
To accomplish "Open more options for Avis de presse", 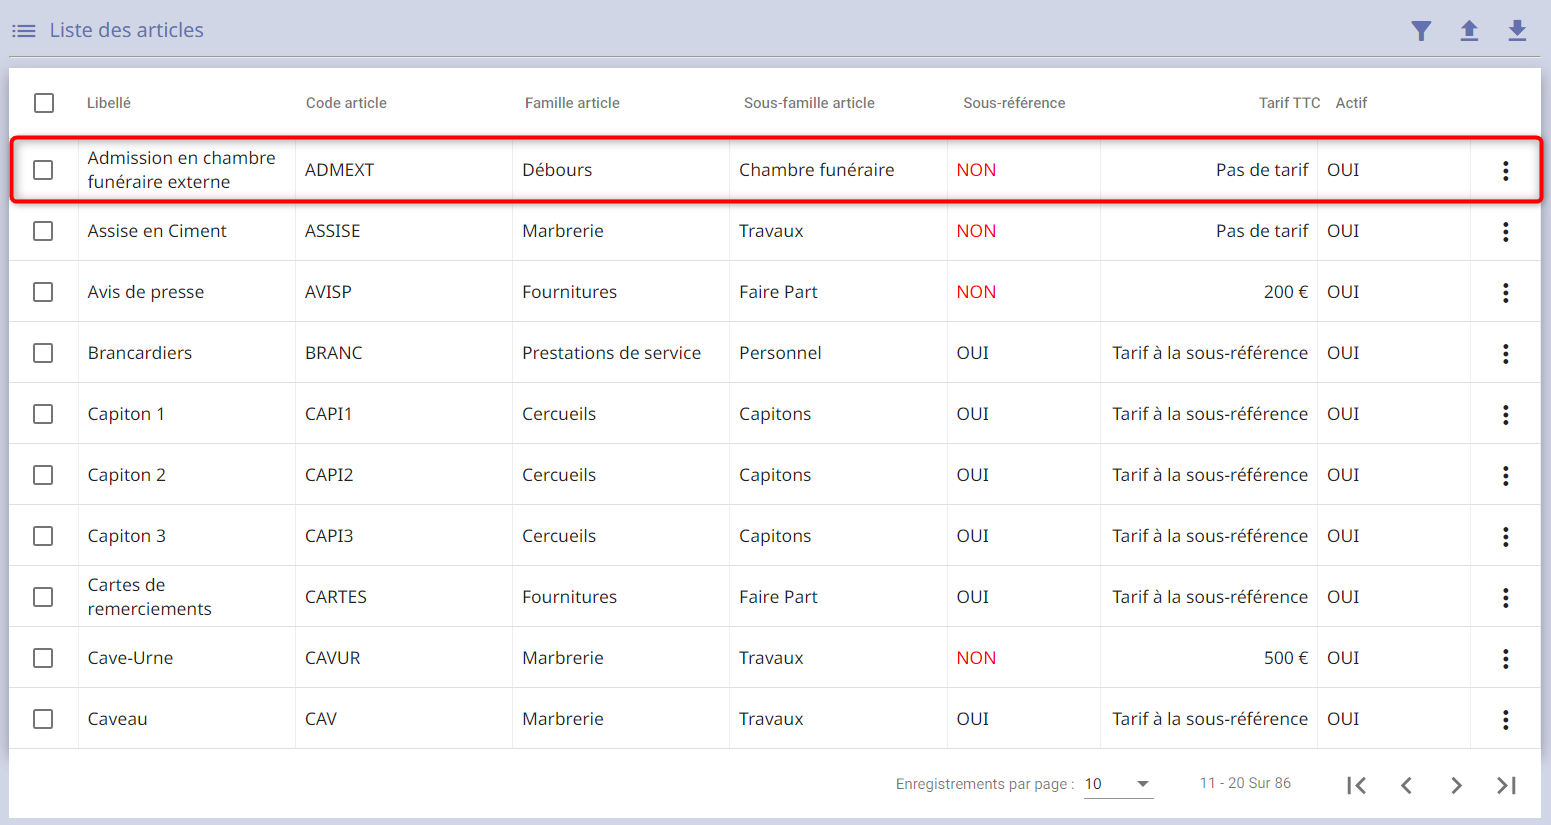I will [1505, 293].
